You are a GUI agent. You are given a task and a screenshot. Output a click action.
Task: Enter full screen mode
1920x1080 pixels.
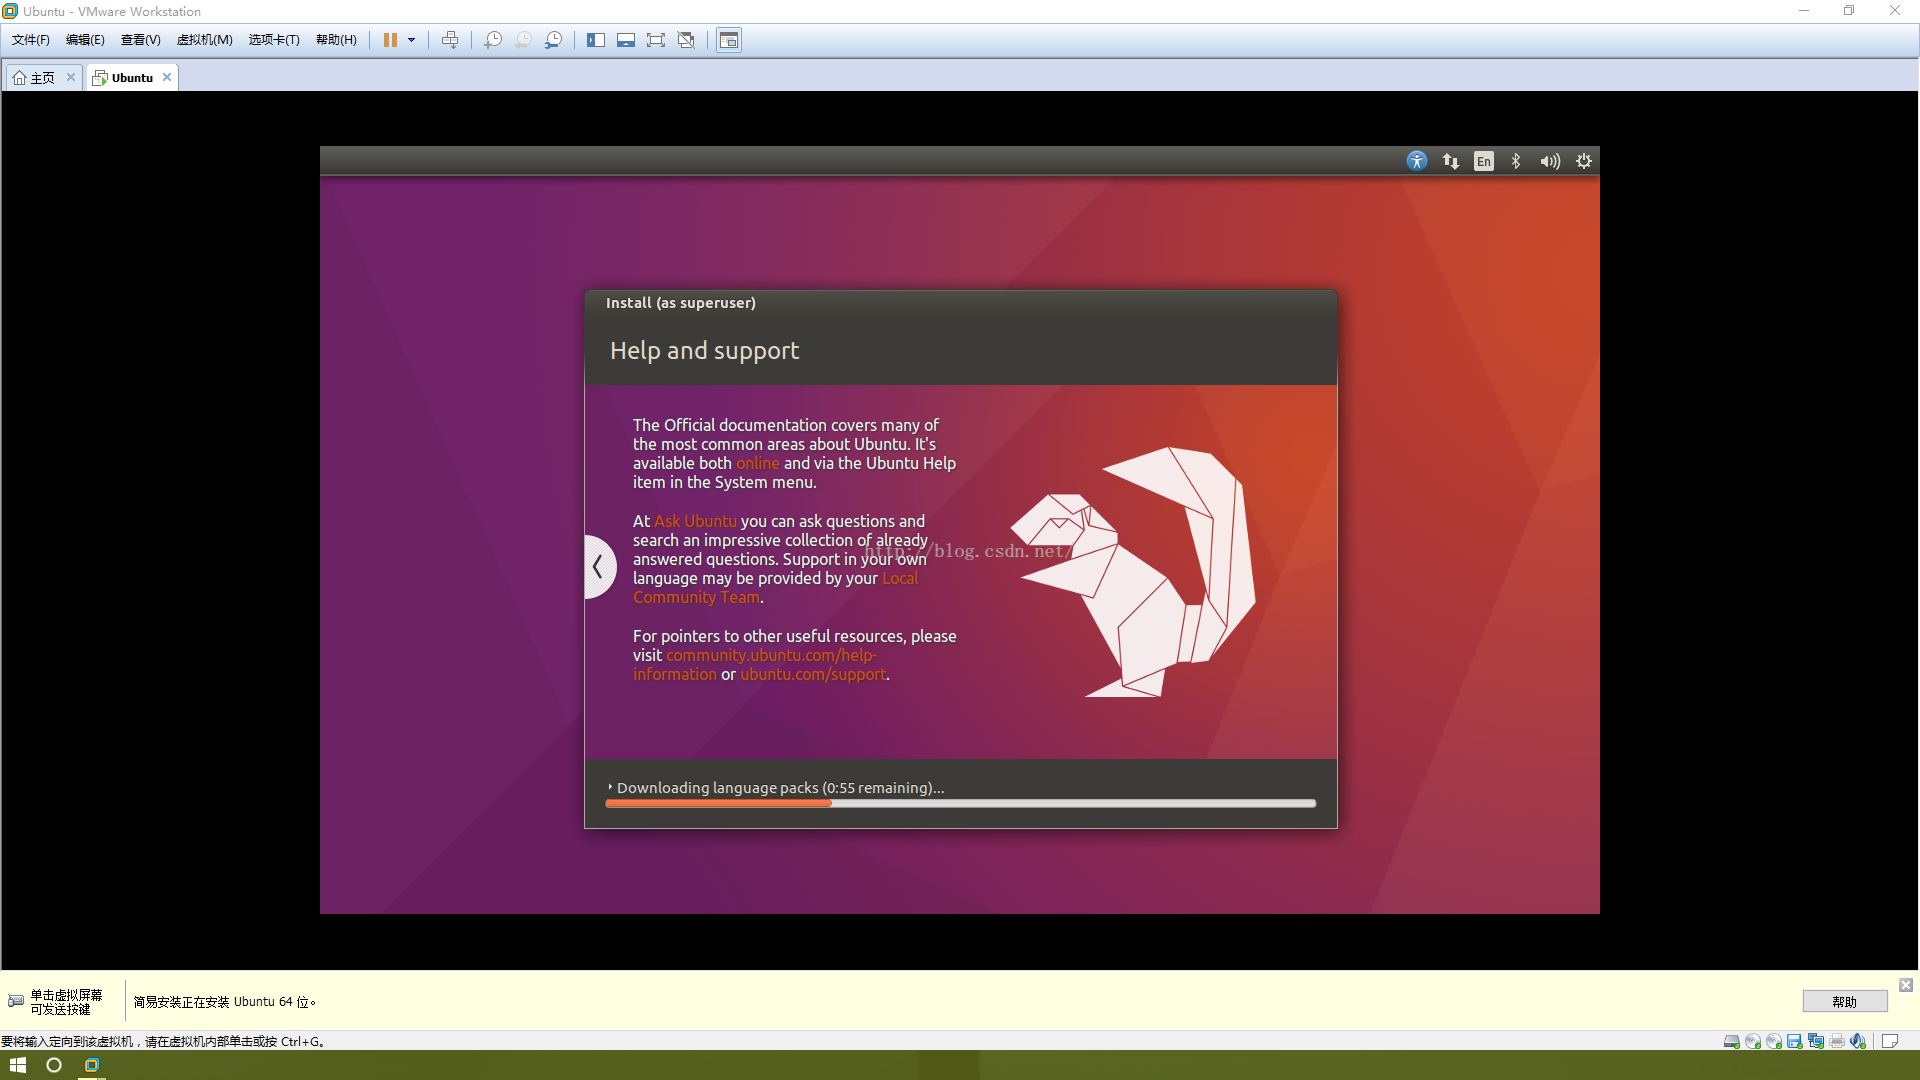tap(656, 40)
